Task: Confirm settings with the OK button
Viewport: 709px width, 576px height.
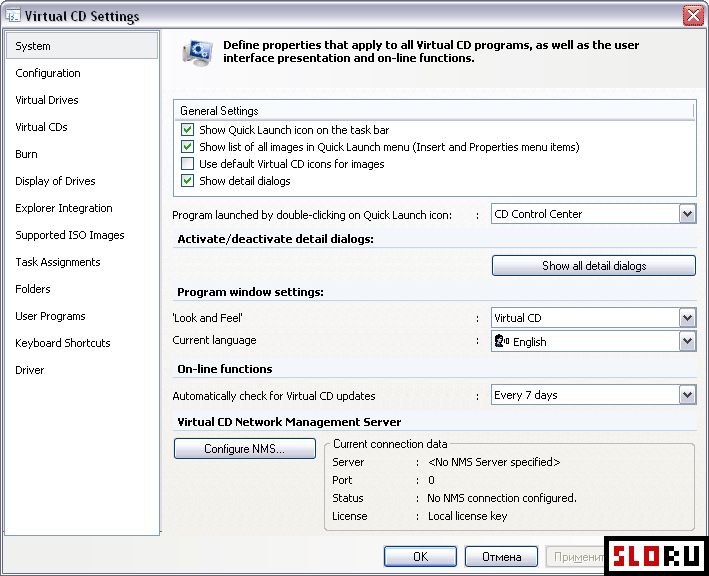Action: point(420,557)
